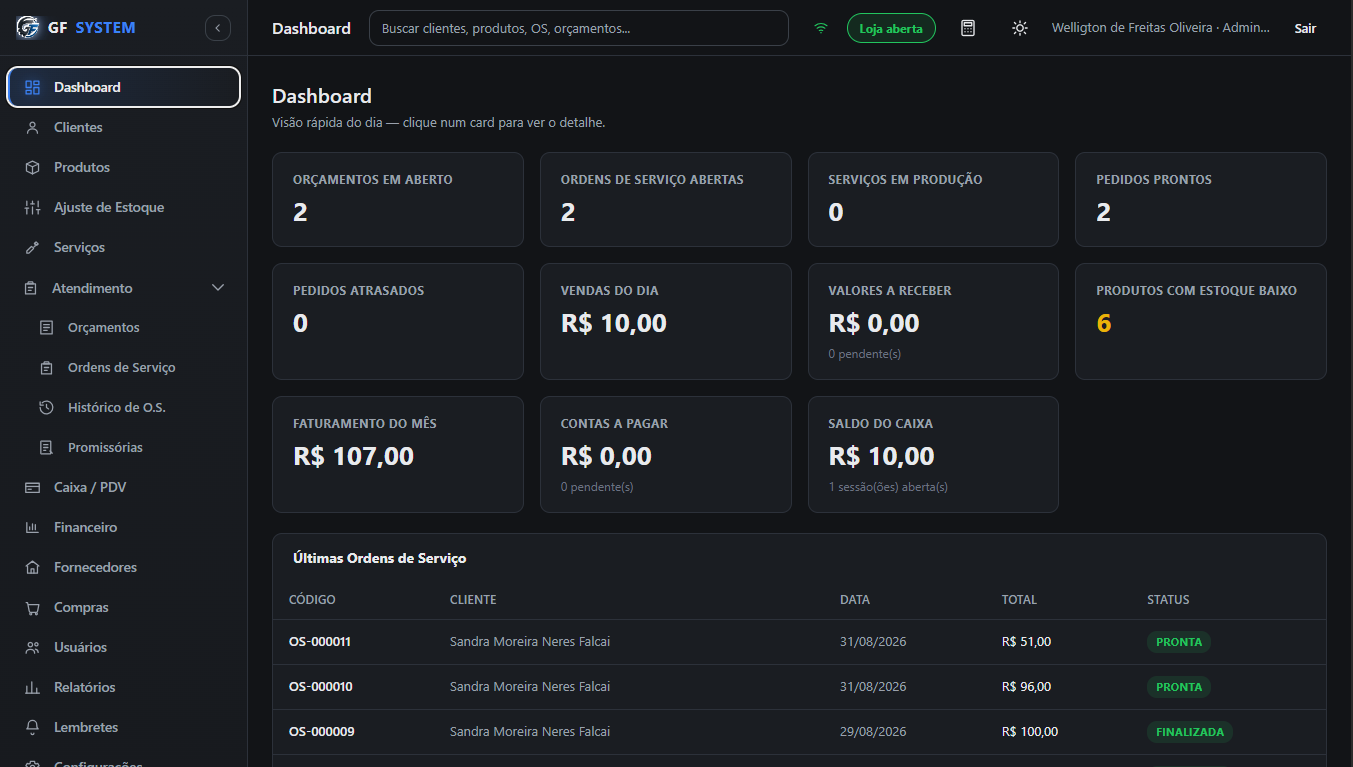Collapse the sidebar with the chevron button

point(218,28)
